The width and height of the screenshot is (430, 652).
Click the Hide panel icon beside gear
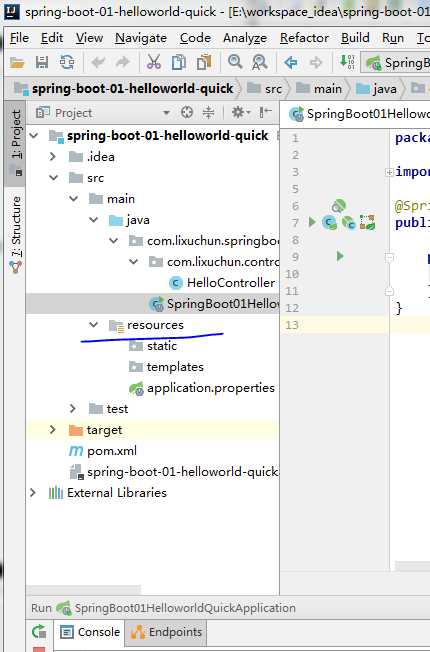coord(265,112)
